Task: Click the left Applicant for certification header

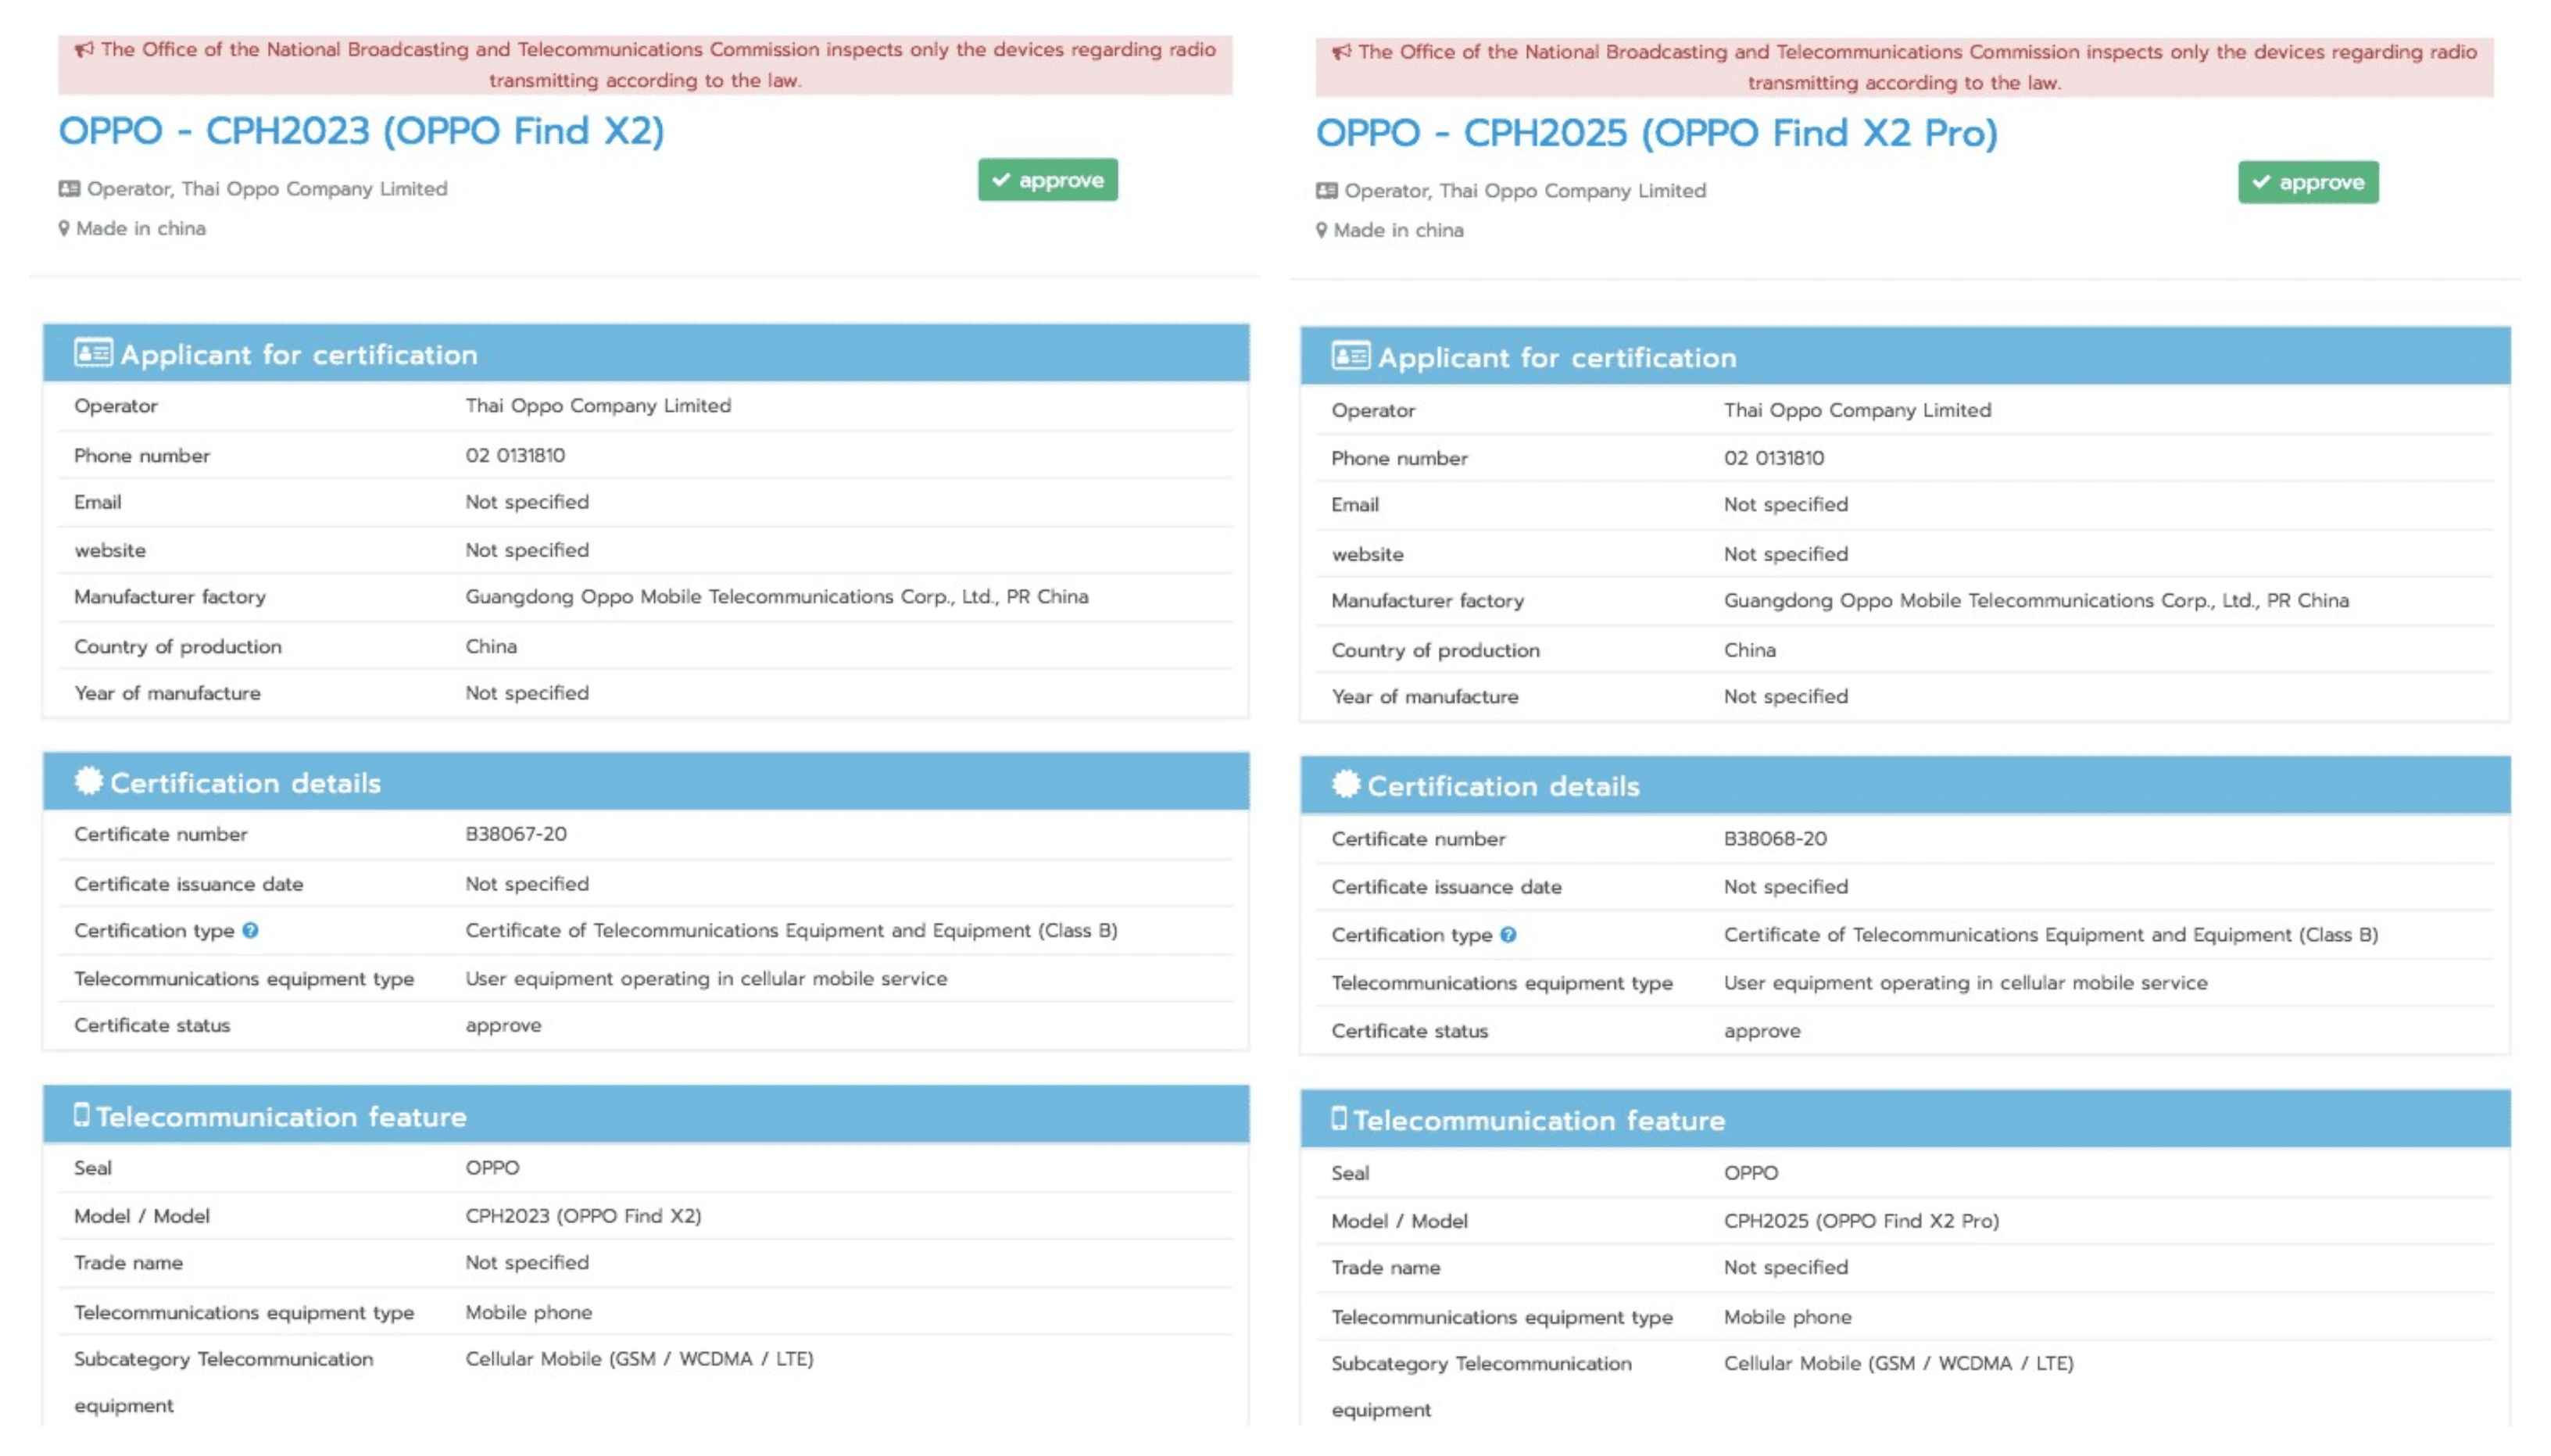Action: [x=646, y=353]
